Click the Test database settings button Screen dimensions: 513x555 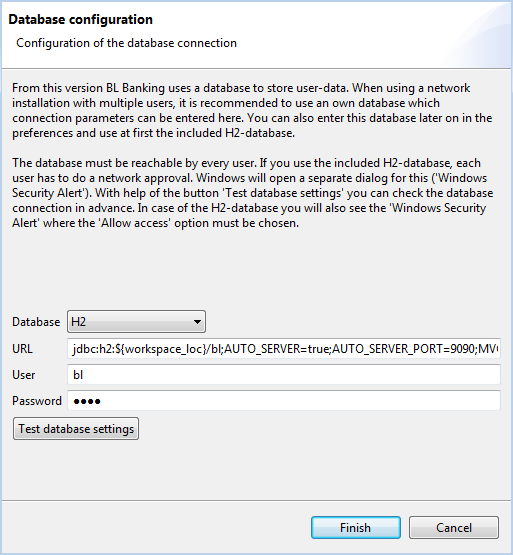pyautogui.click(x=76, y=429)
